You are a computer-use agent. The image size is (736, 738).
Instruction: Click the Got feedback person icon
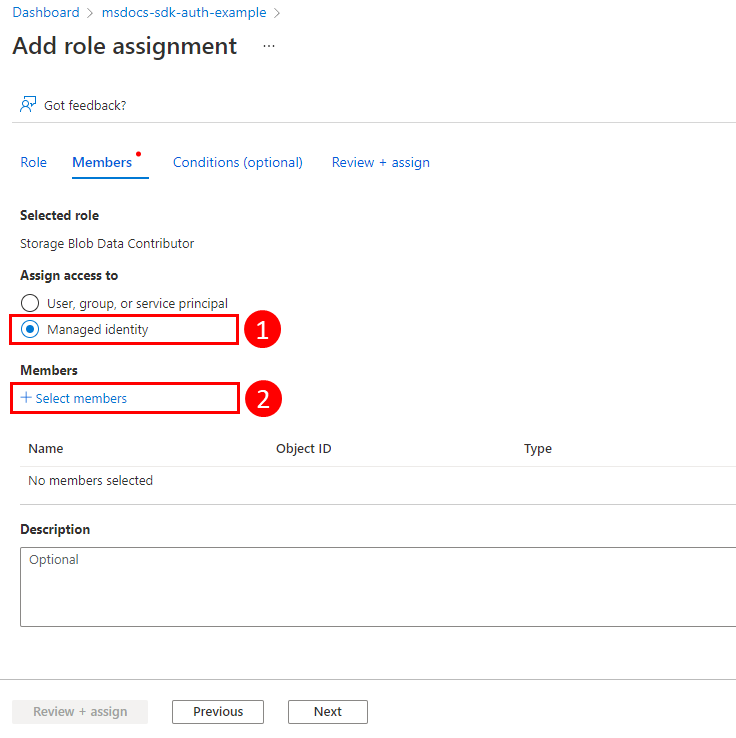(28, 104)
